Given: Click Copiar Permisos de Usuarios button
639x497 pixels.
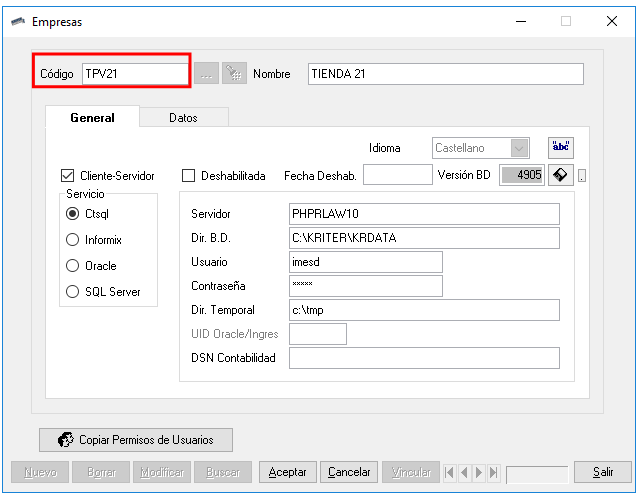Looking at the screenshot, I should point(135,440).
